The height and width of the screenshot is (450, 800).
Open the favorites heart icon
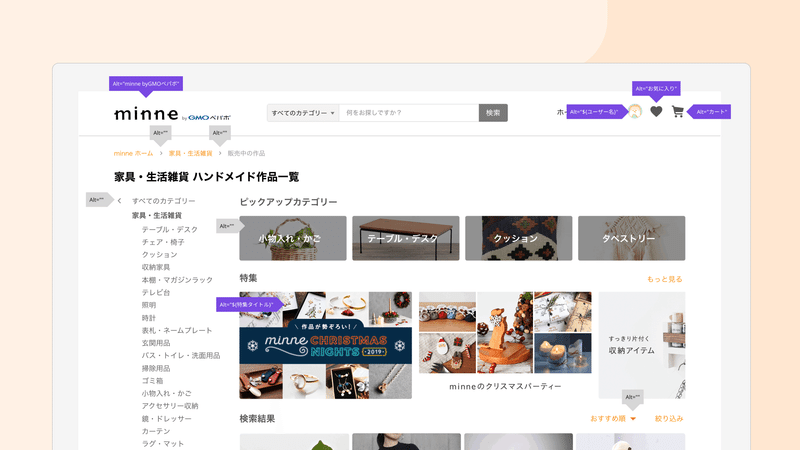point(656,111)
